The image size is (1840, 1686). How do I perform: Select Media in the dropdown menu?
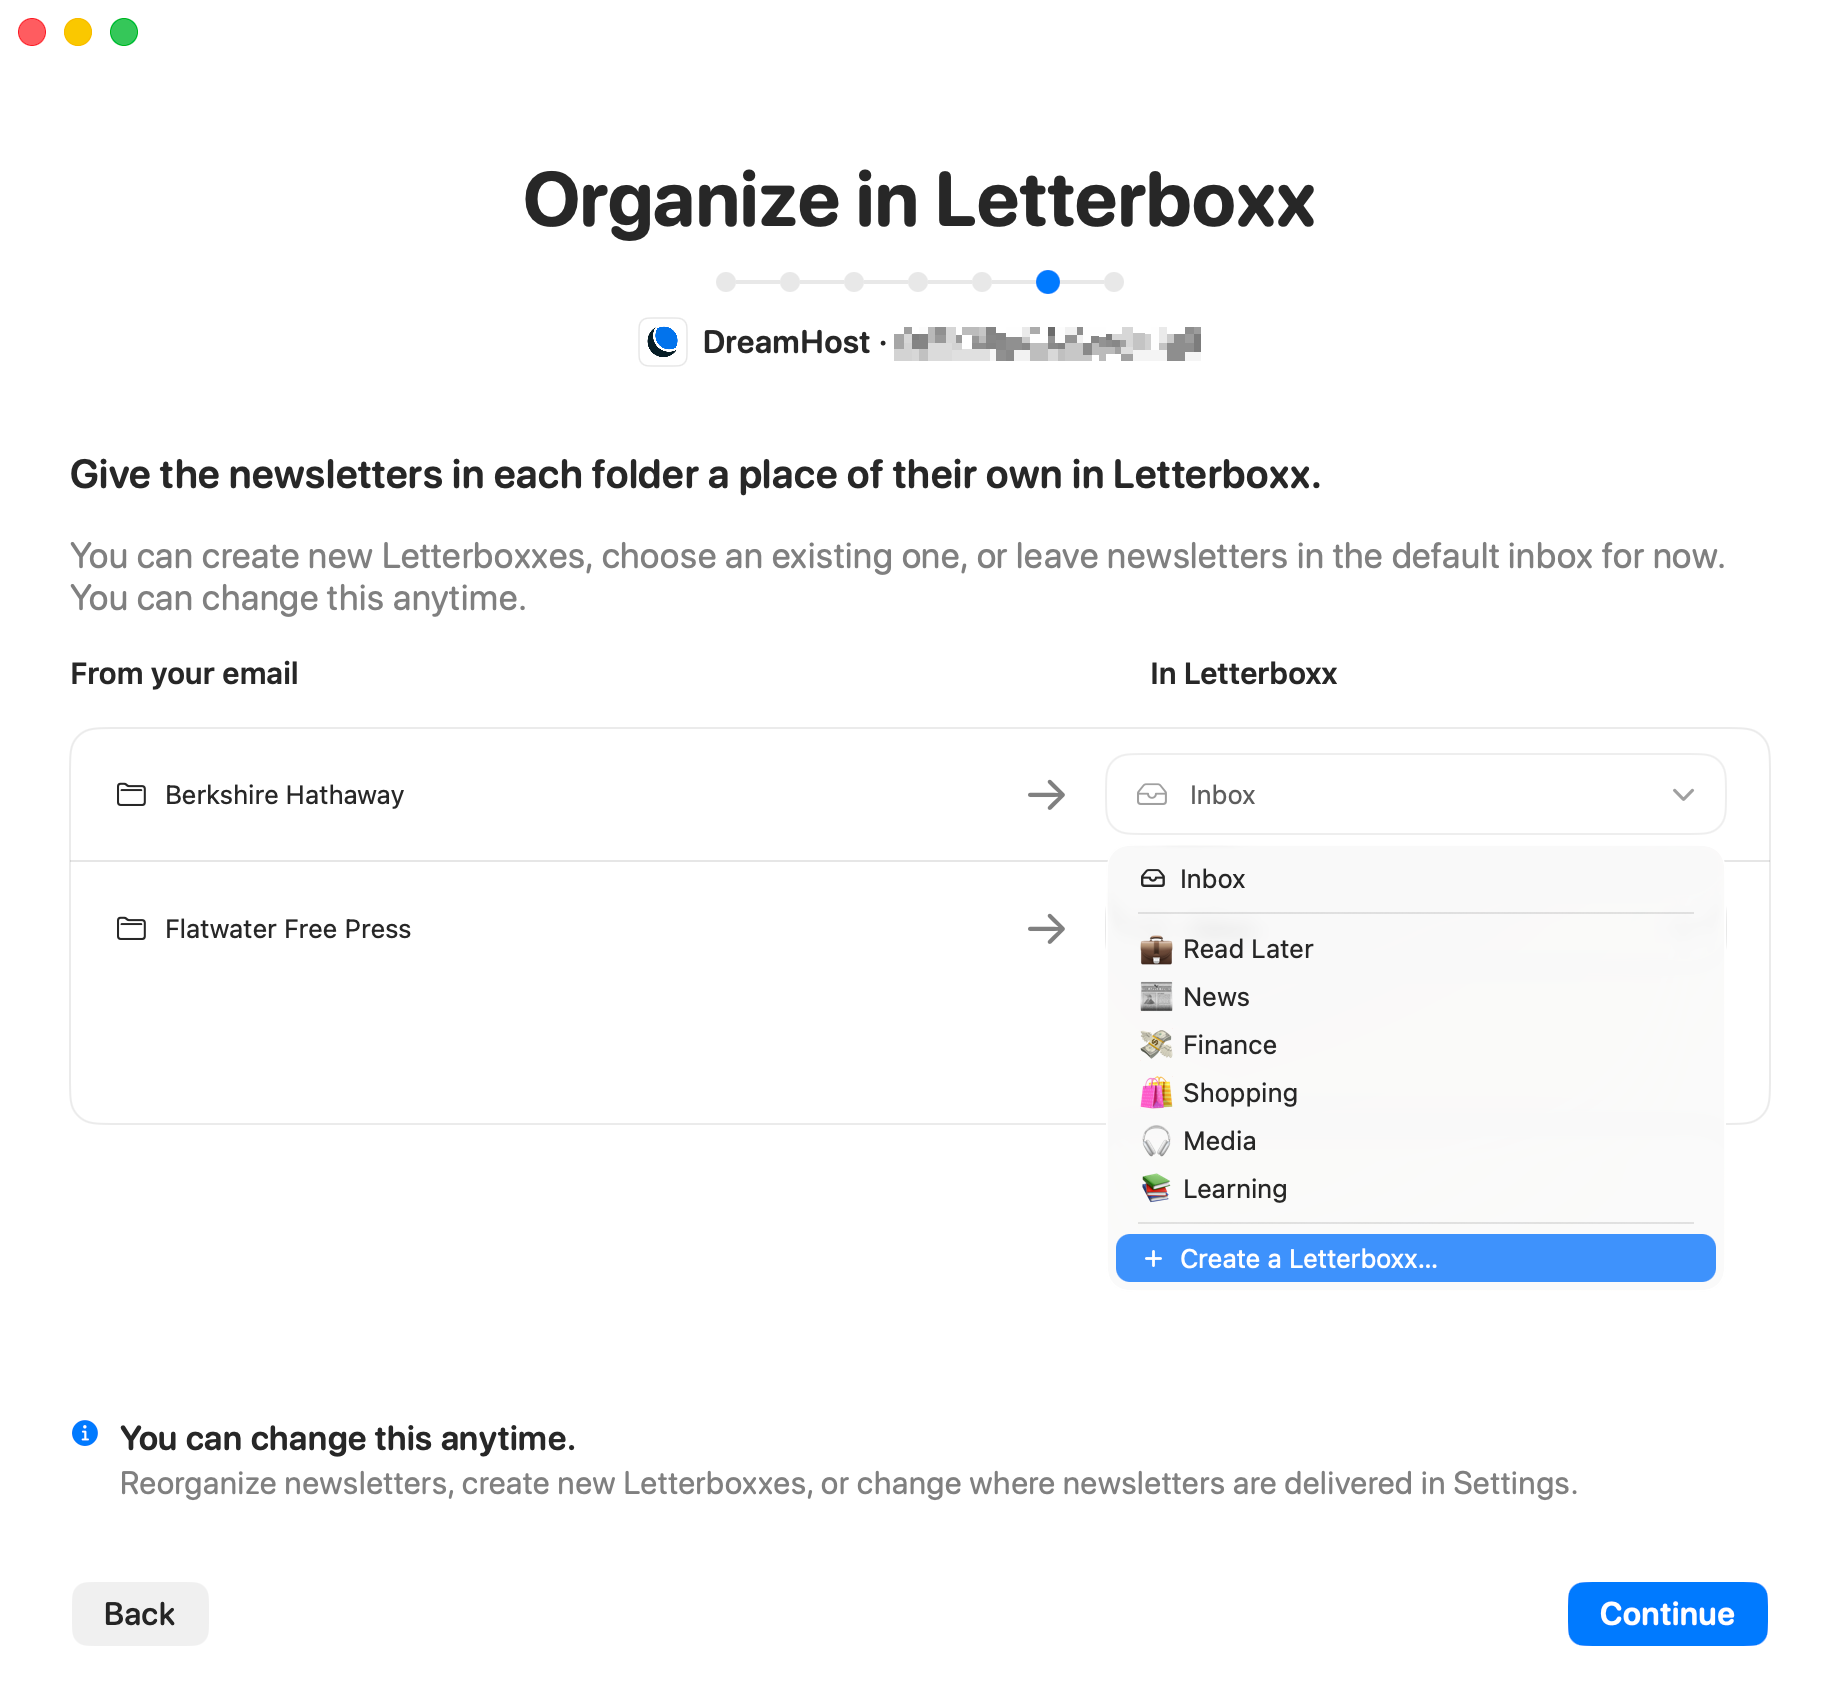click(1415, 1141)
